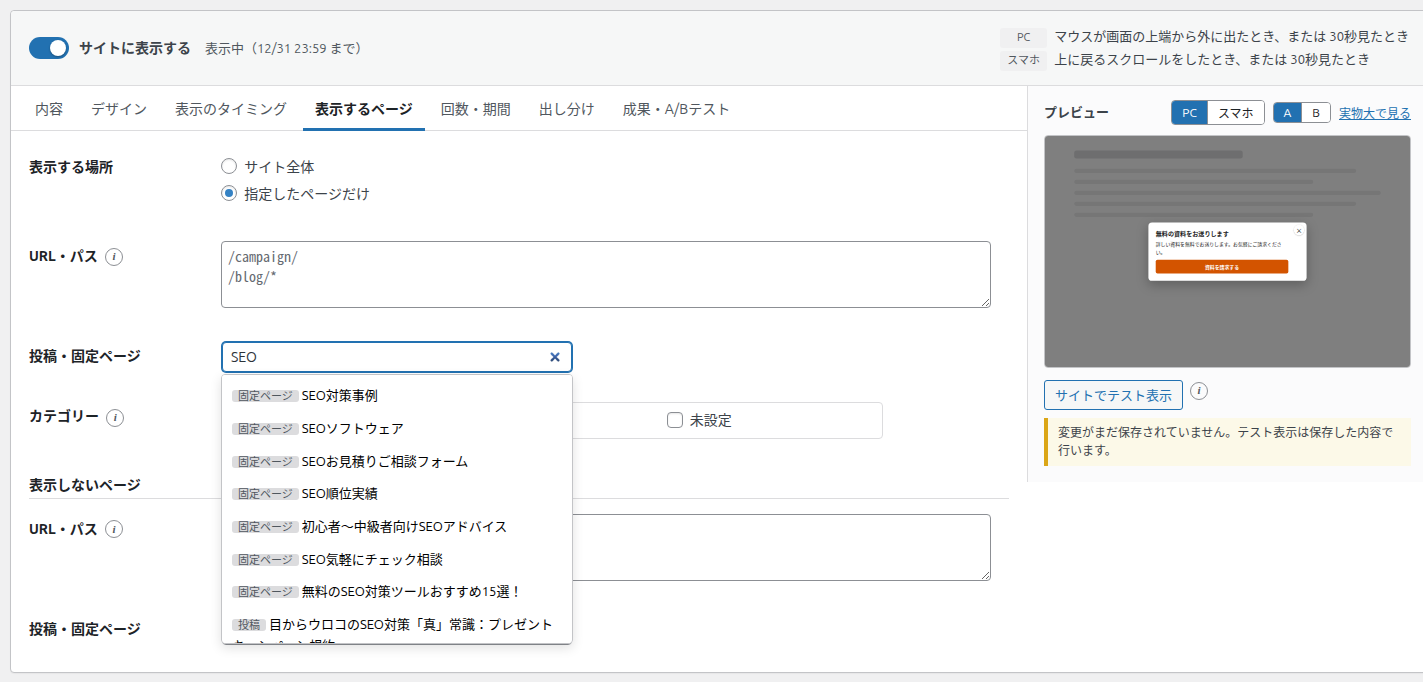
Task: Open the 内容 tab
Action: [49, 109]
